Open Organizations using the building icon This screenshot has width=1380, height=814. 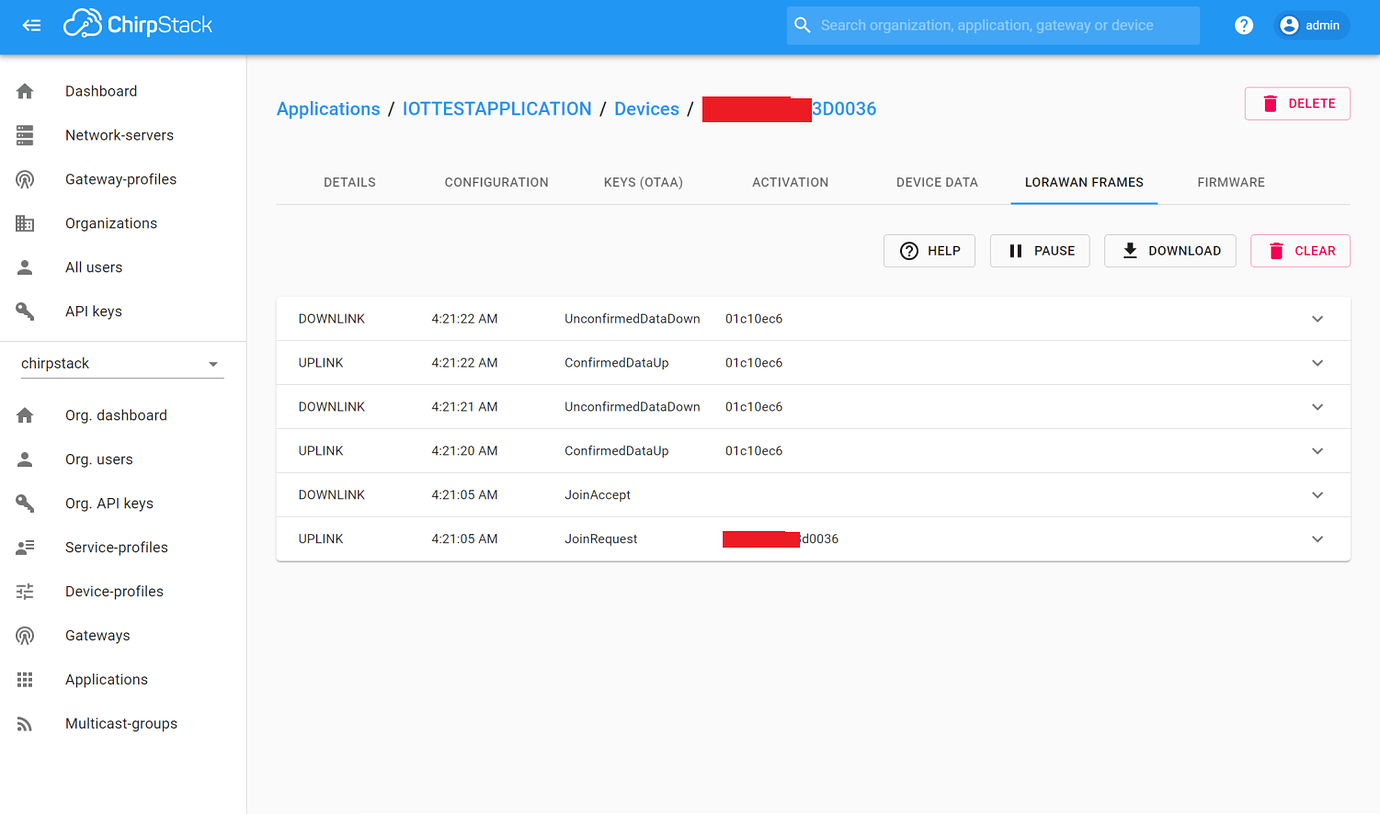[25, 223]
